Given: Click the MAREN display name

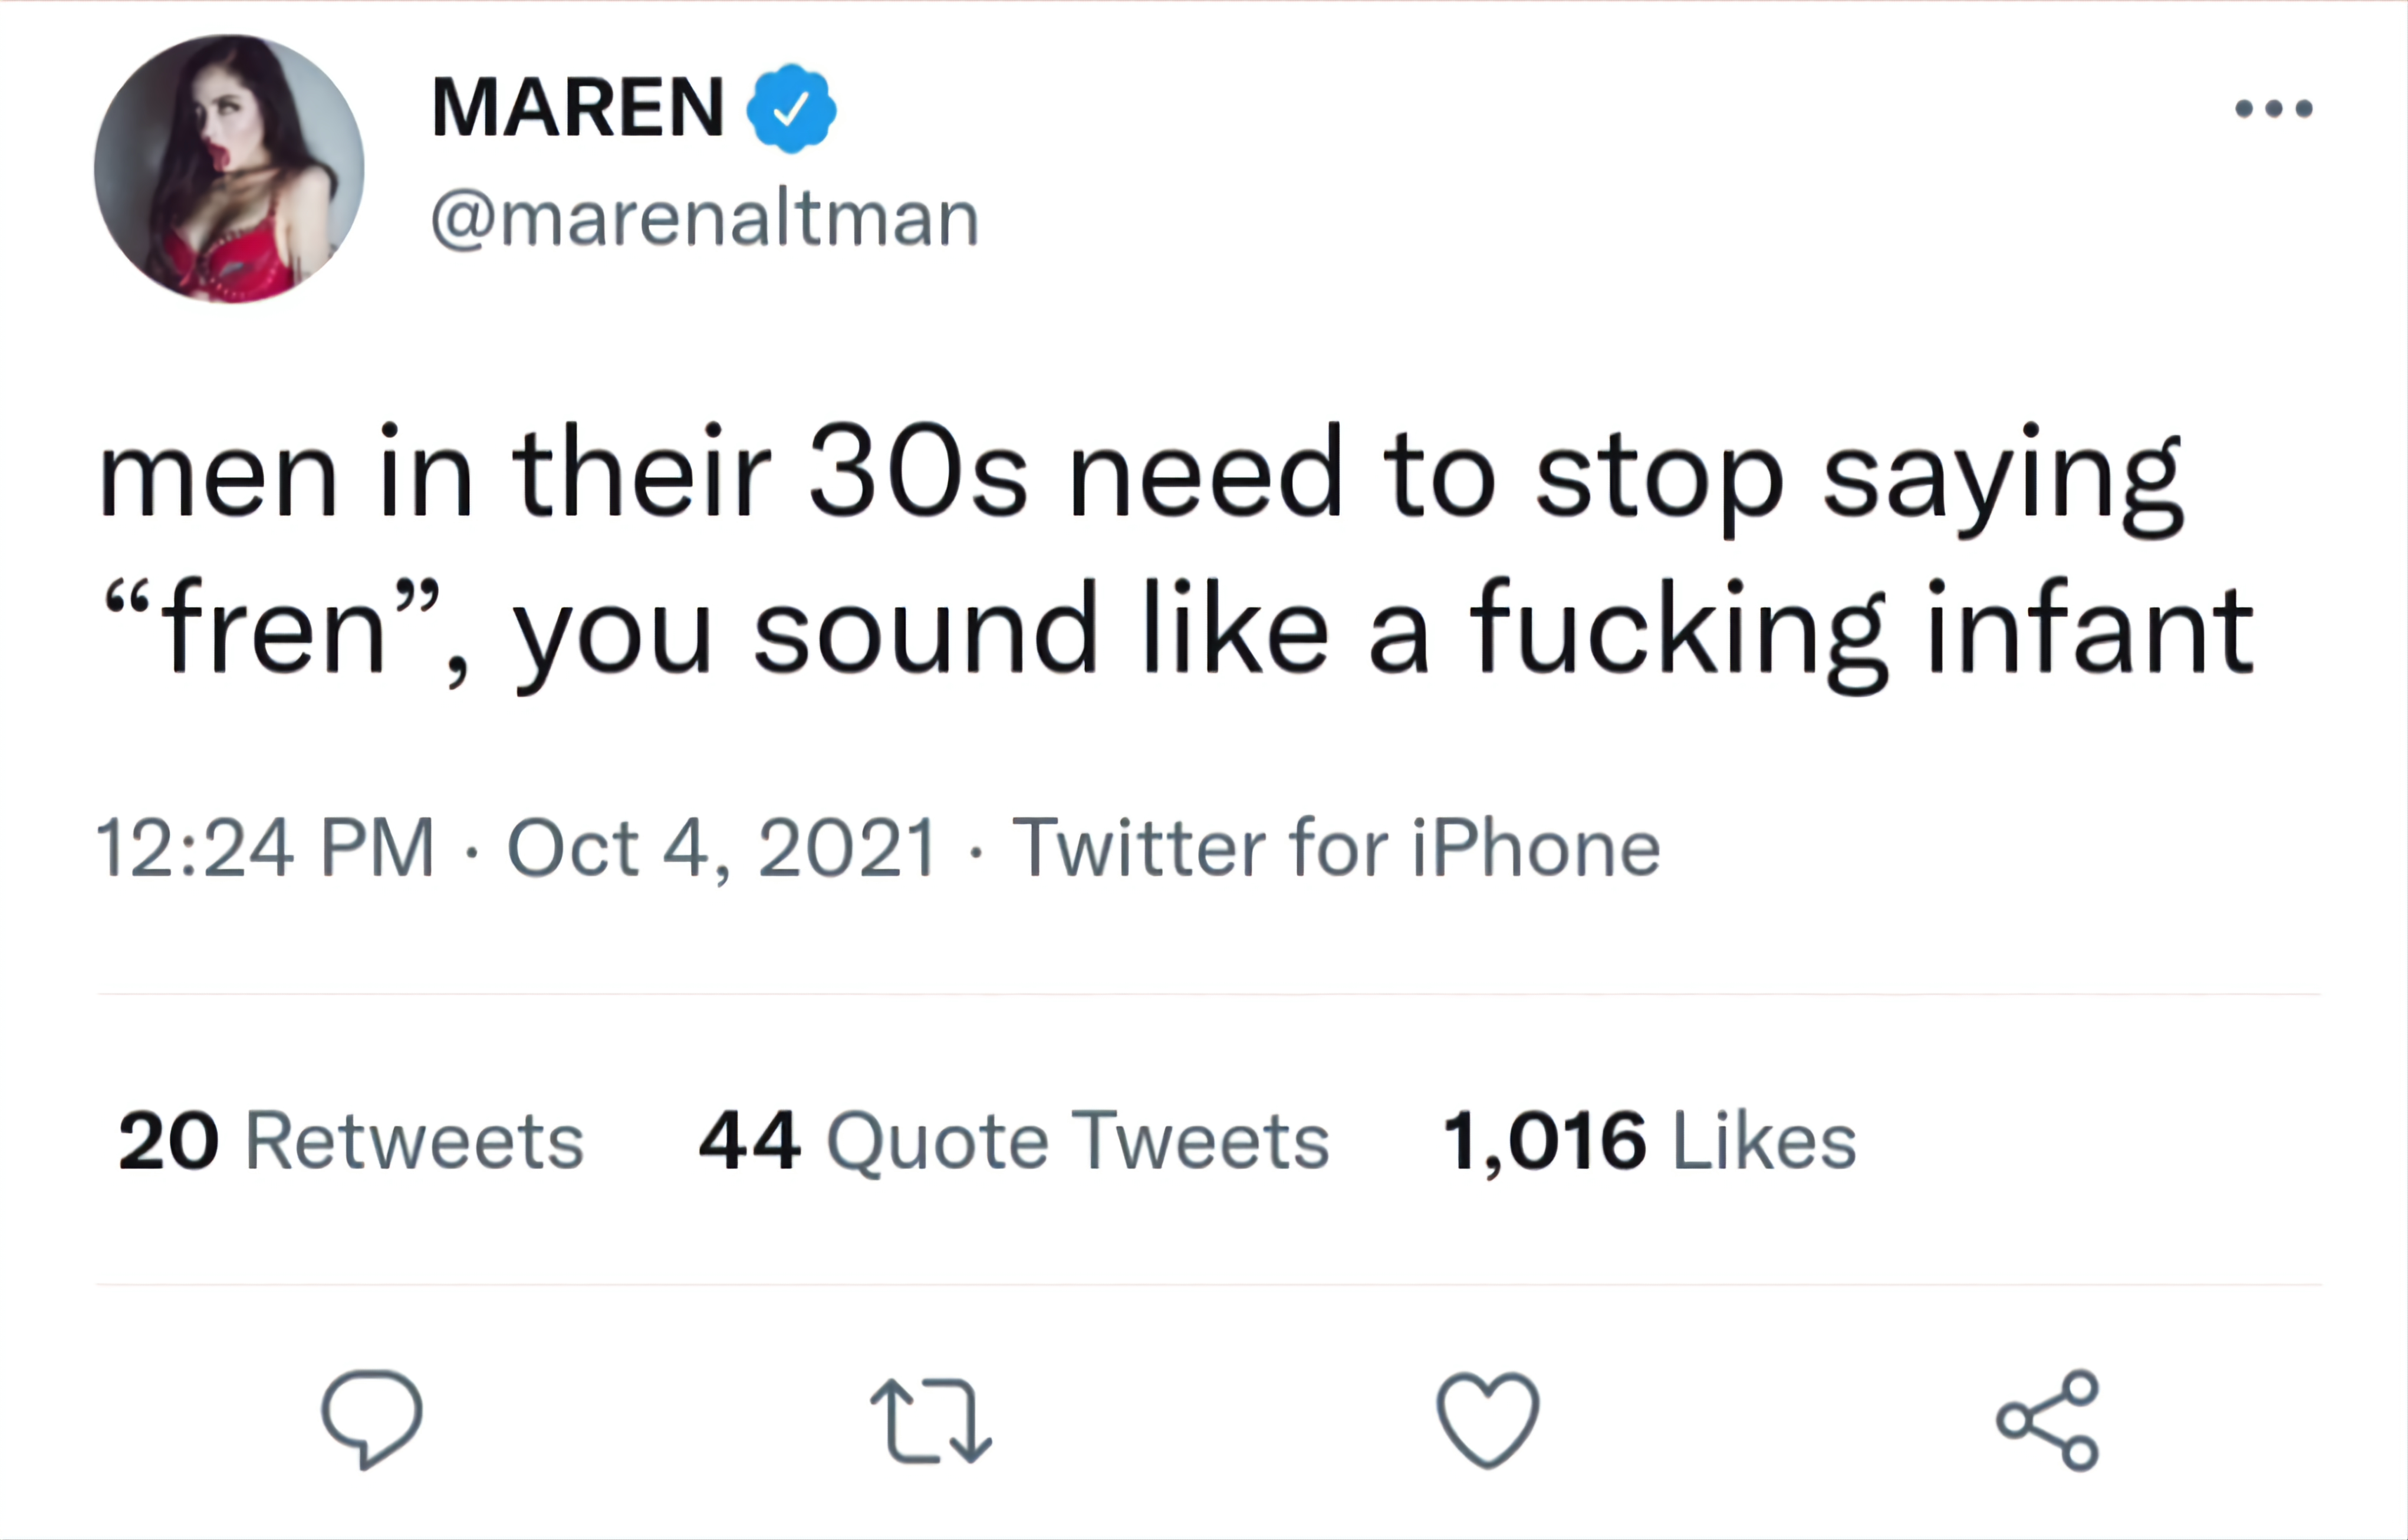Looking at the screenshot, I should point(578,107).
